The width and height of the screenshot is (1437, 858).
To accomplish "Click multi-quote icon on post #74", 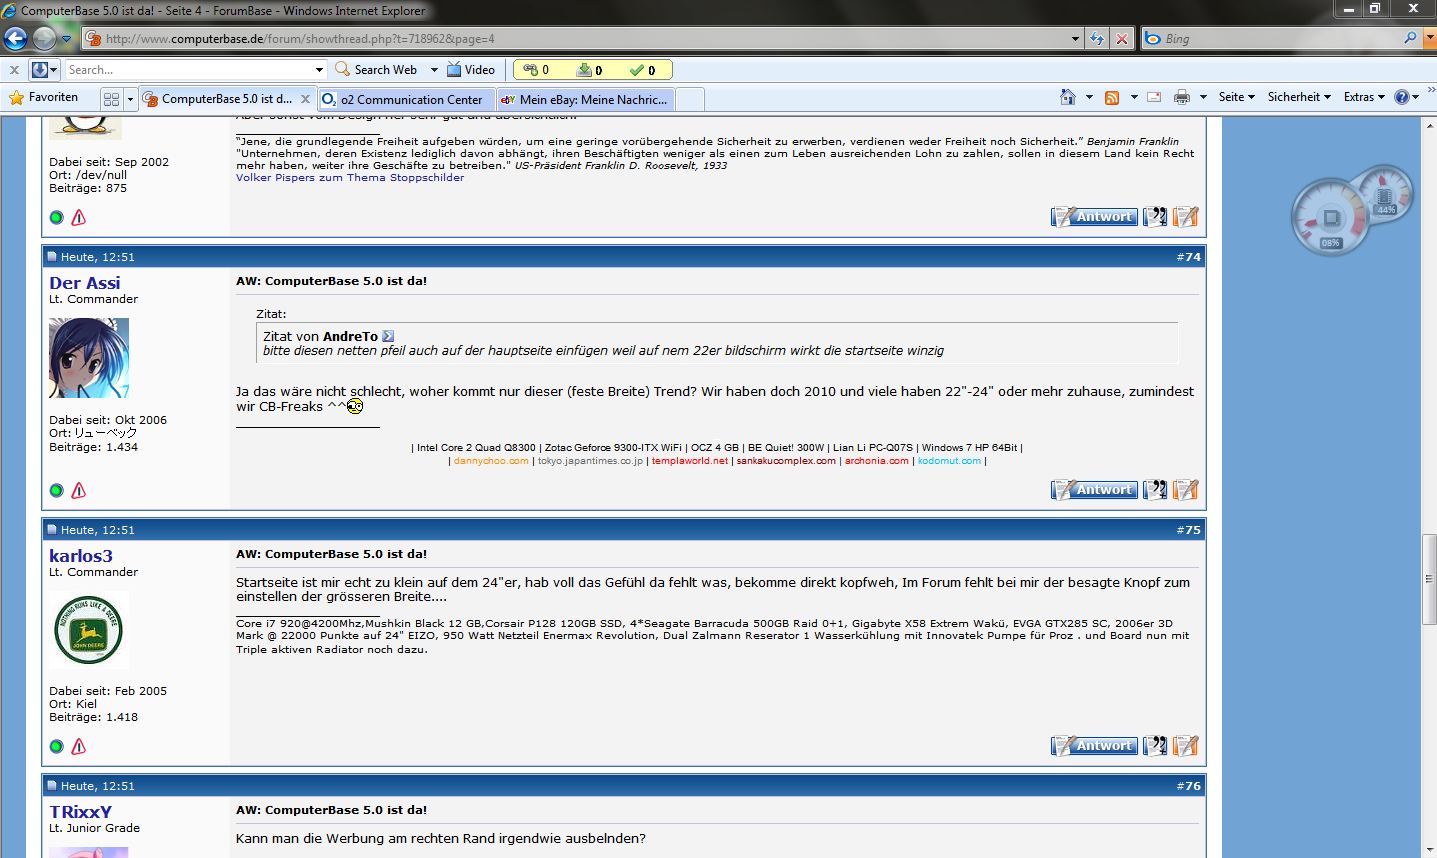I will pos(1155,490).
